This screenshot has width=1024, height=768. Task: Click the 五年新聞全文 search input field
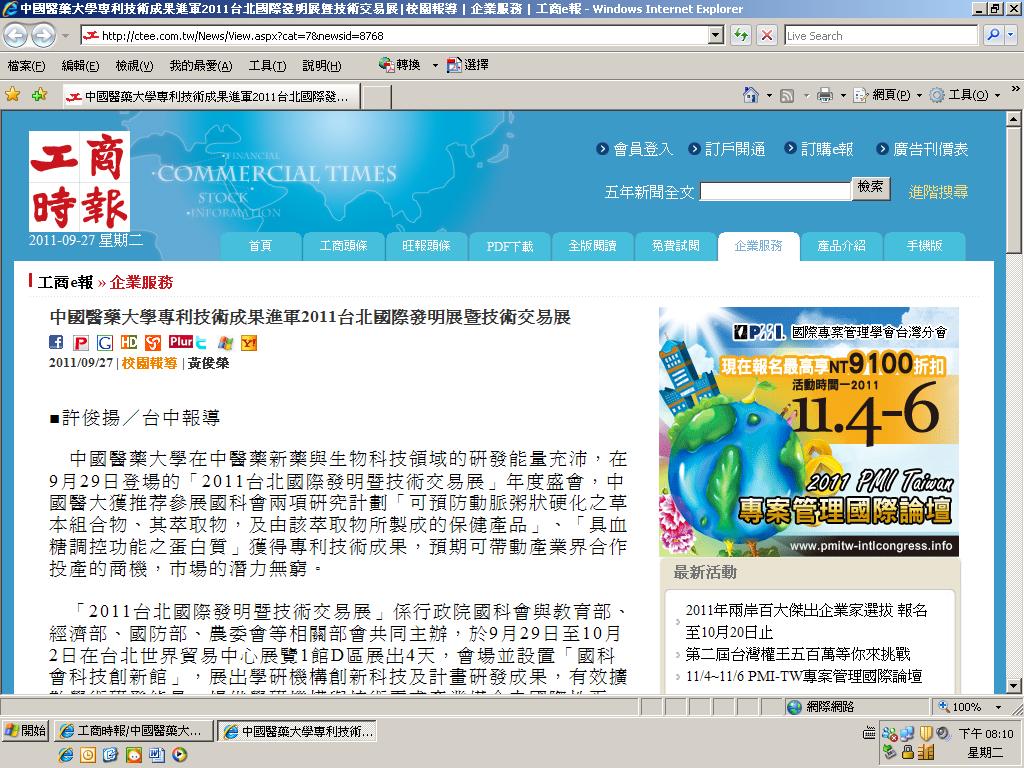click(x=775, y=191)
